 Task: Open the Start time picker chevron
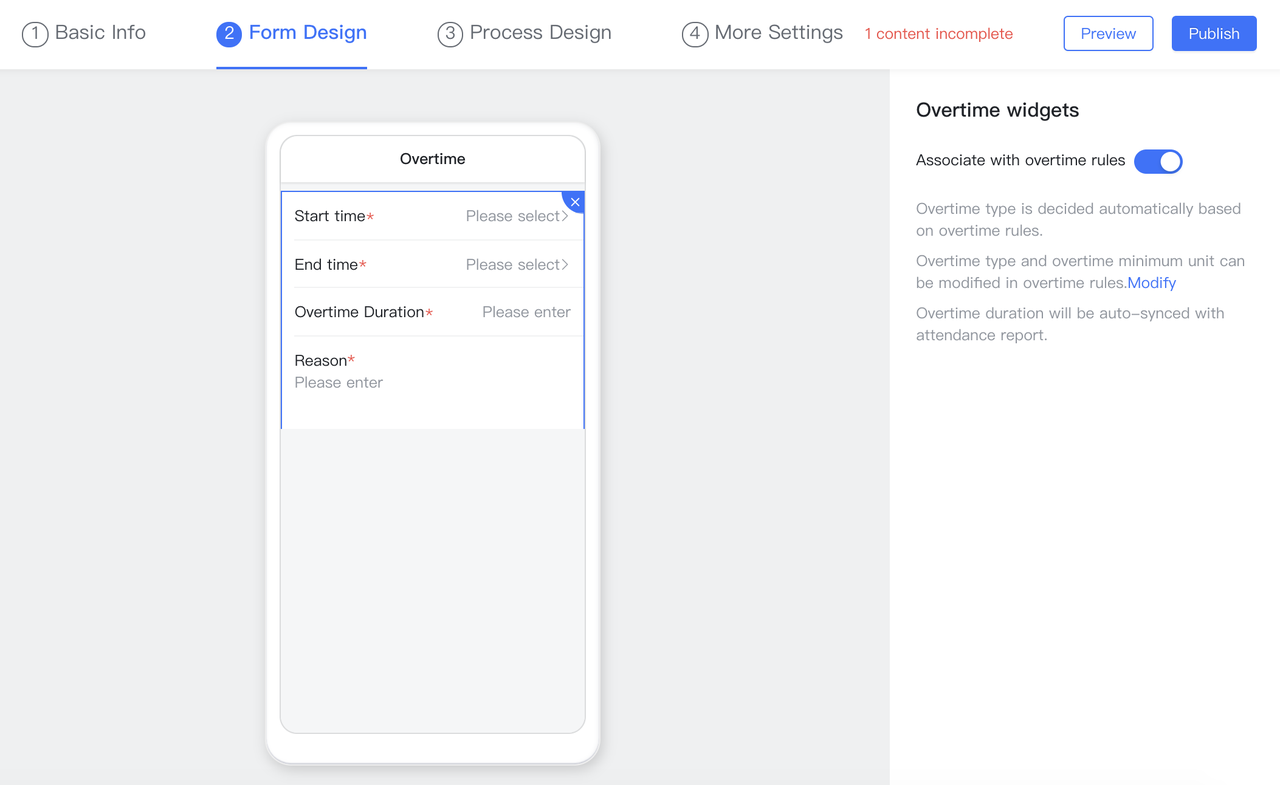click(565, 216)
